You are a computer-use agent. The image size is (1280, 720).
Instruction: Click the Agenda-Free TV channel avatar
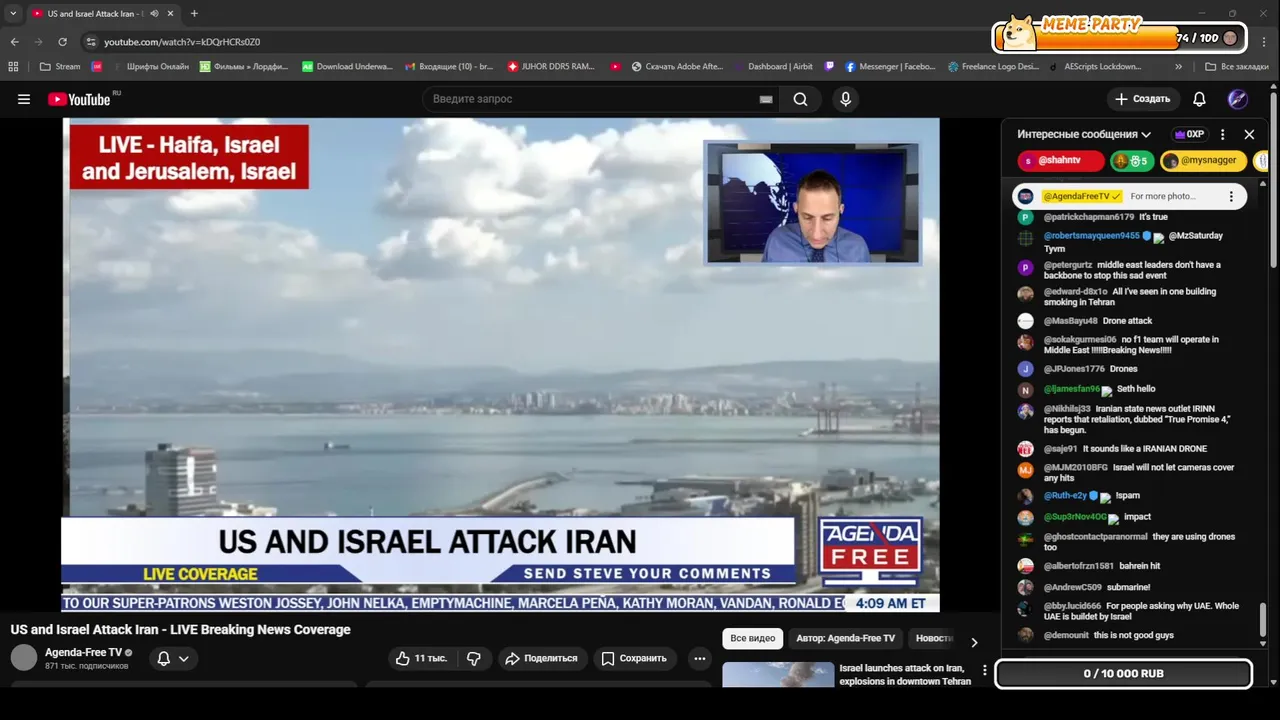[x=24, y=657]
